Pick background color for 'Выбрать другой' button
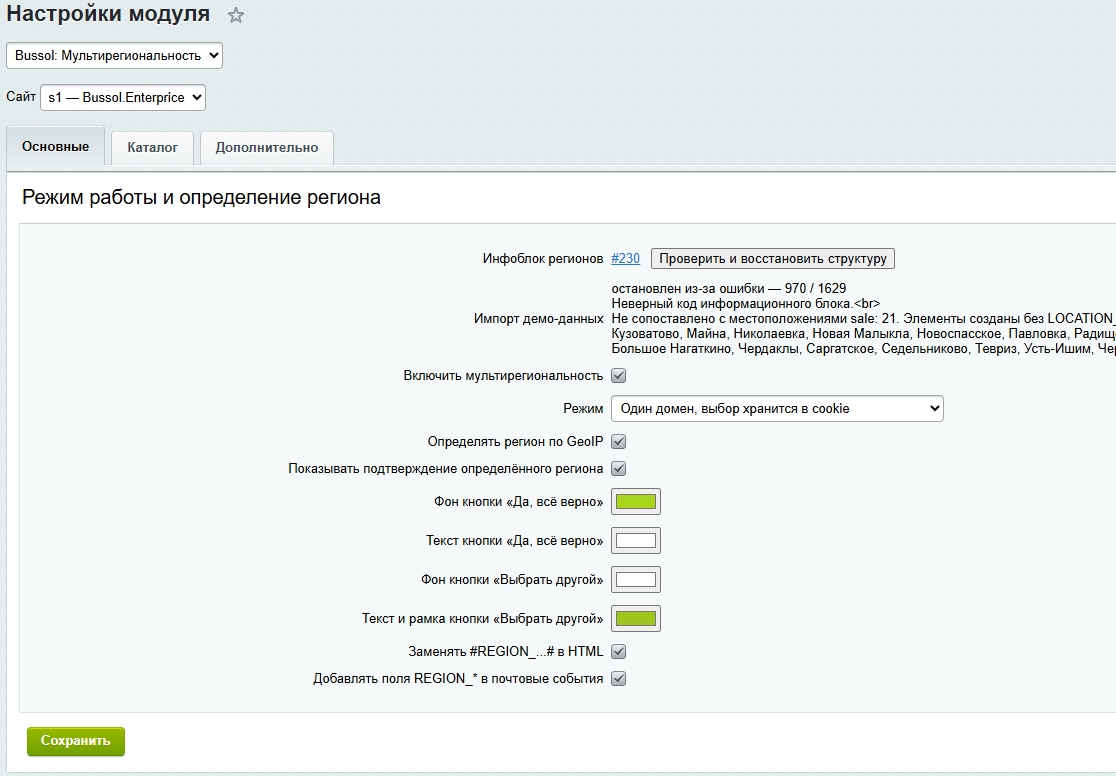The image size is (1116, 776). [x=636, y=580]
